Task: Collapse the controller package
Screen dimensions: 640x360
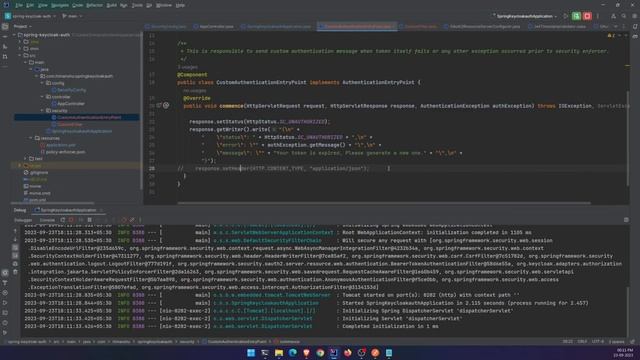Action: pos(42,97)
